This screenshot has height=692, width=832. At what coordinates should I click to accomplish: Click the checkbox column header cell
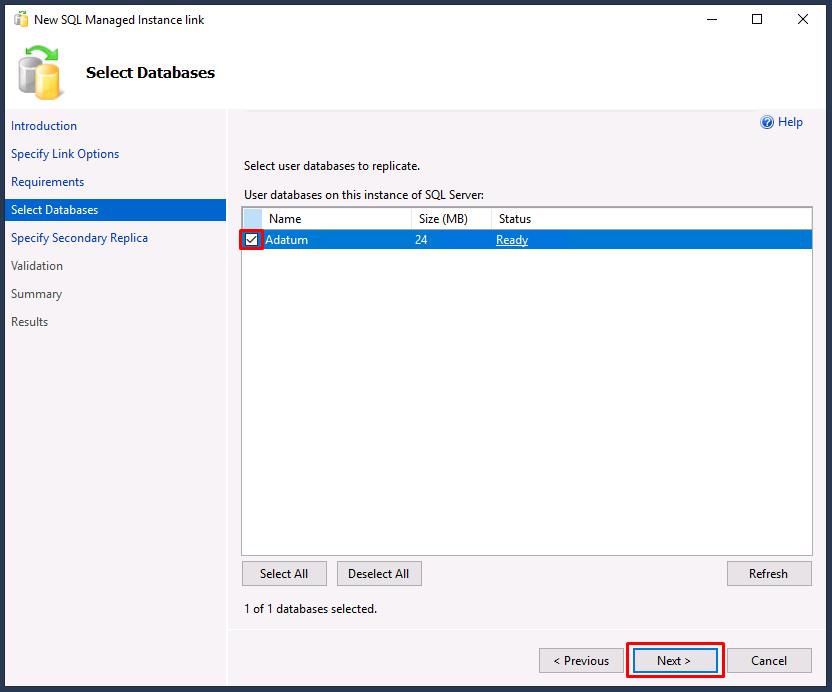tap(253, 219)
